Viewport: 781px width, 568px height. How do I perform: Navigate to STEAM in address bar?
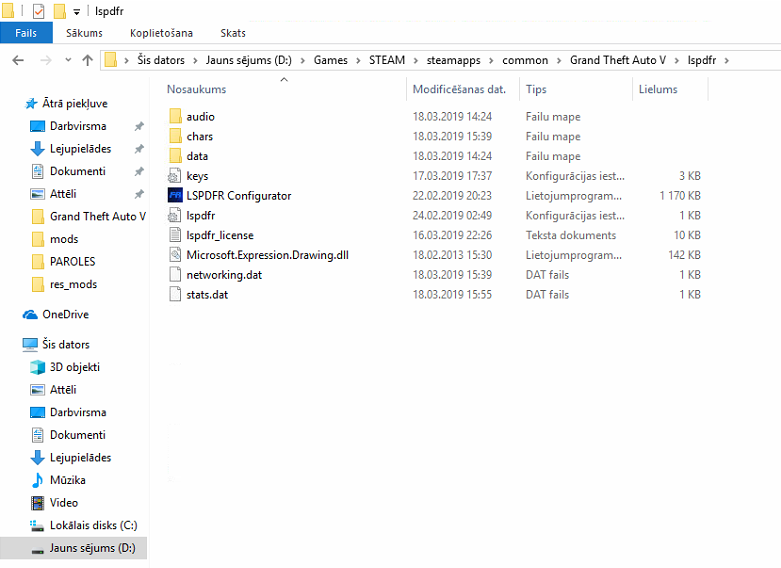pyautogui.click(x=387, y=60)
